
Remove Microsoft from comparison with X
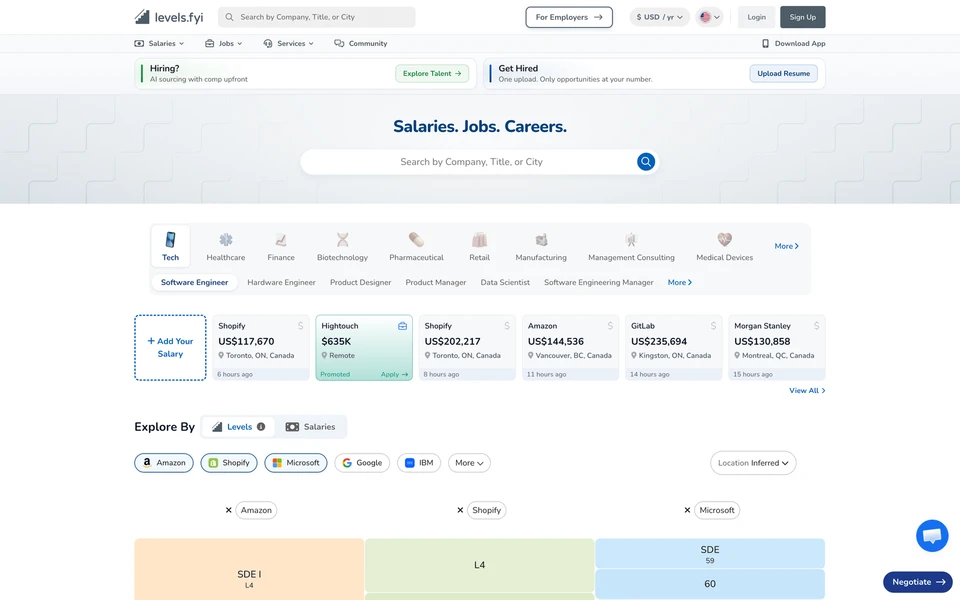[x=687, y=510]
